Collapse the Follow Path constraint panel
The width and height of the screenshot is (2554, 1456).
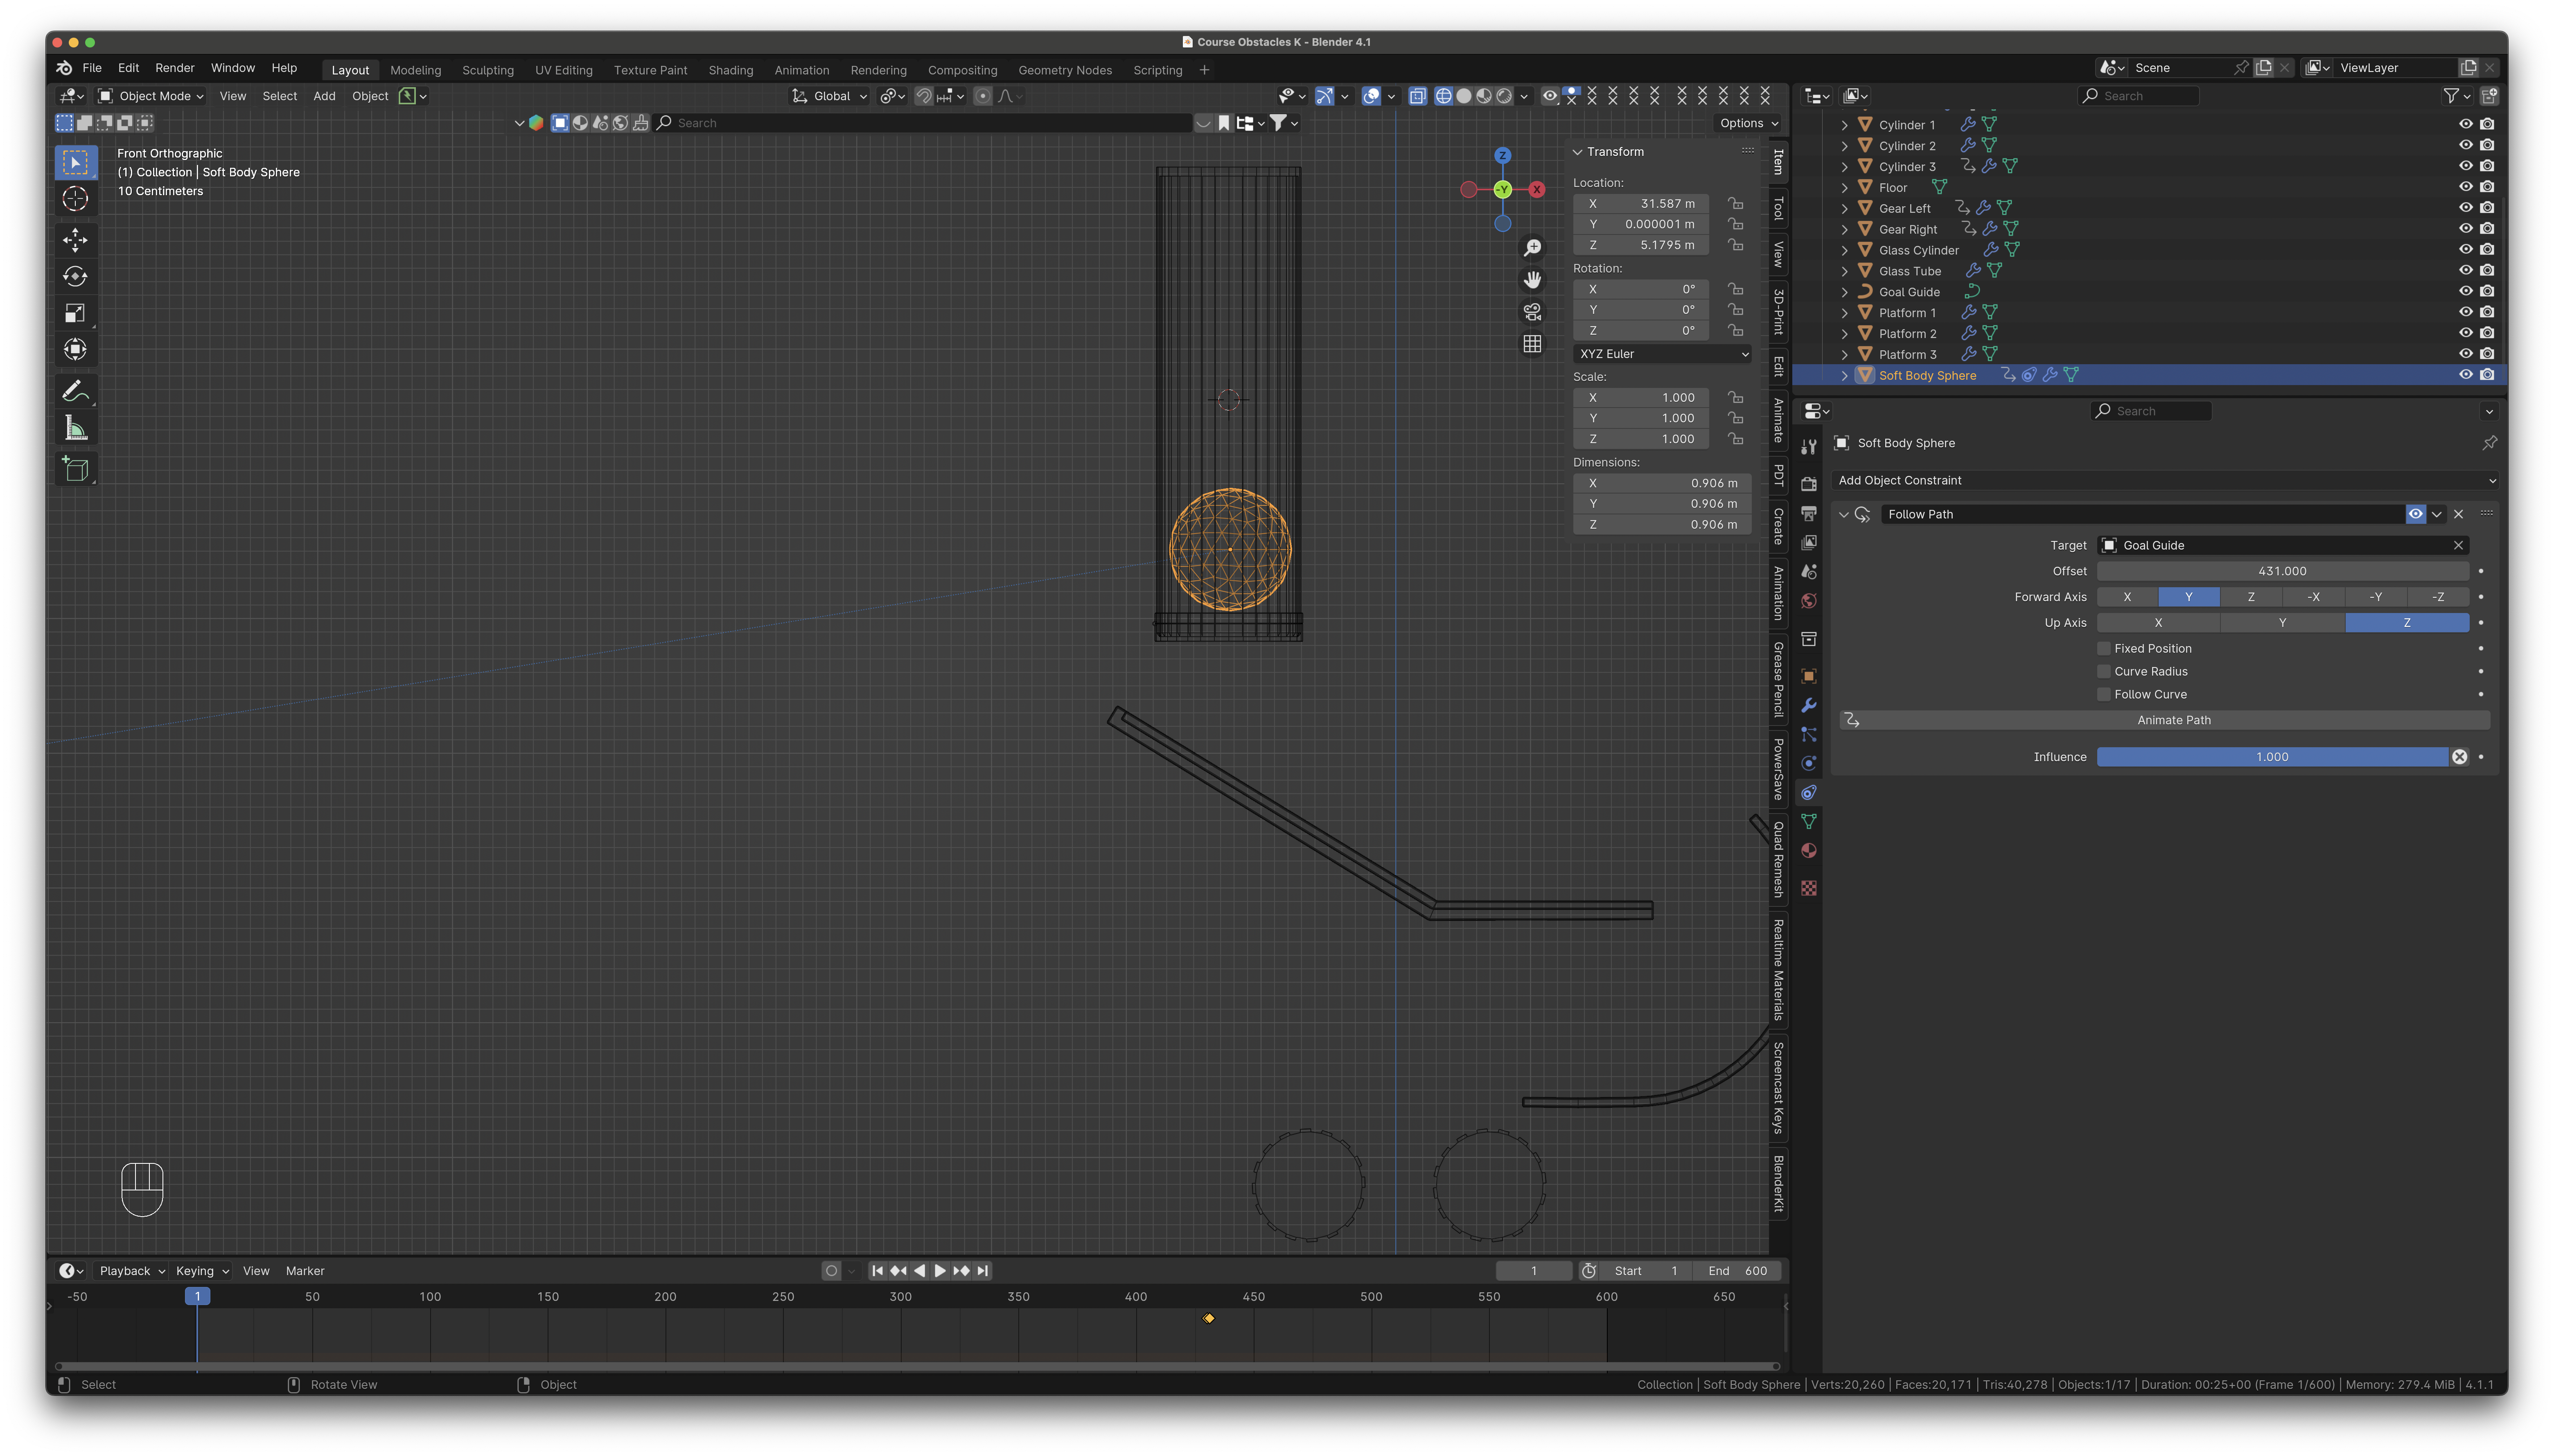pyautogui.click(x=1843, y=515)
